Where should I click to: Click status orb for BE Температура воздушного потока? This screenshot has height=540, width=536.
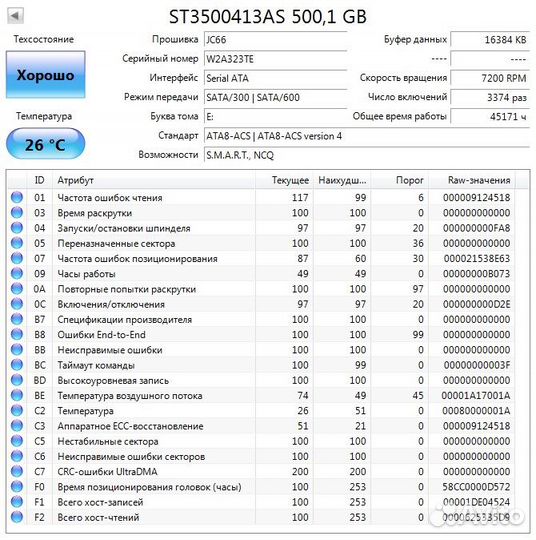[x=17, y=395]
